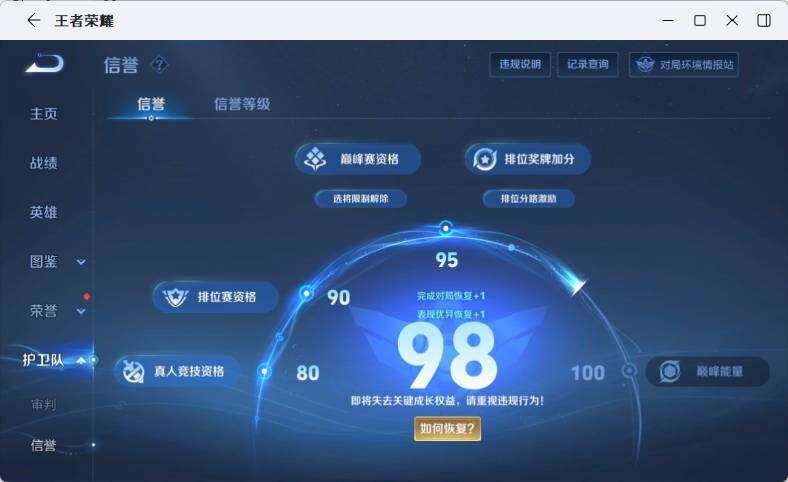Click the 95 marker node on the arc

(x=445, y=228)
